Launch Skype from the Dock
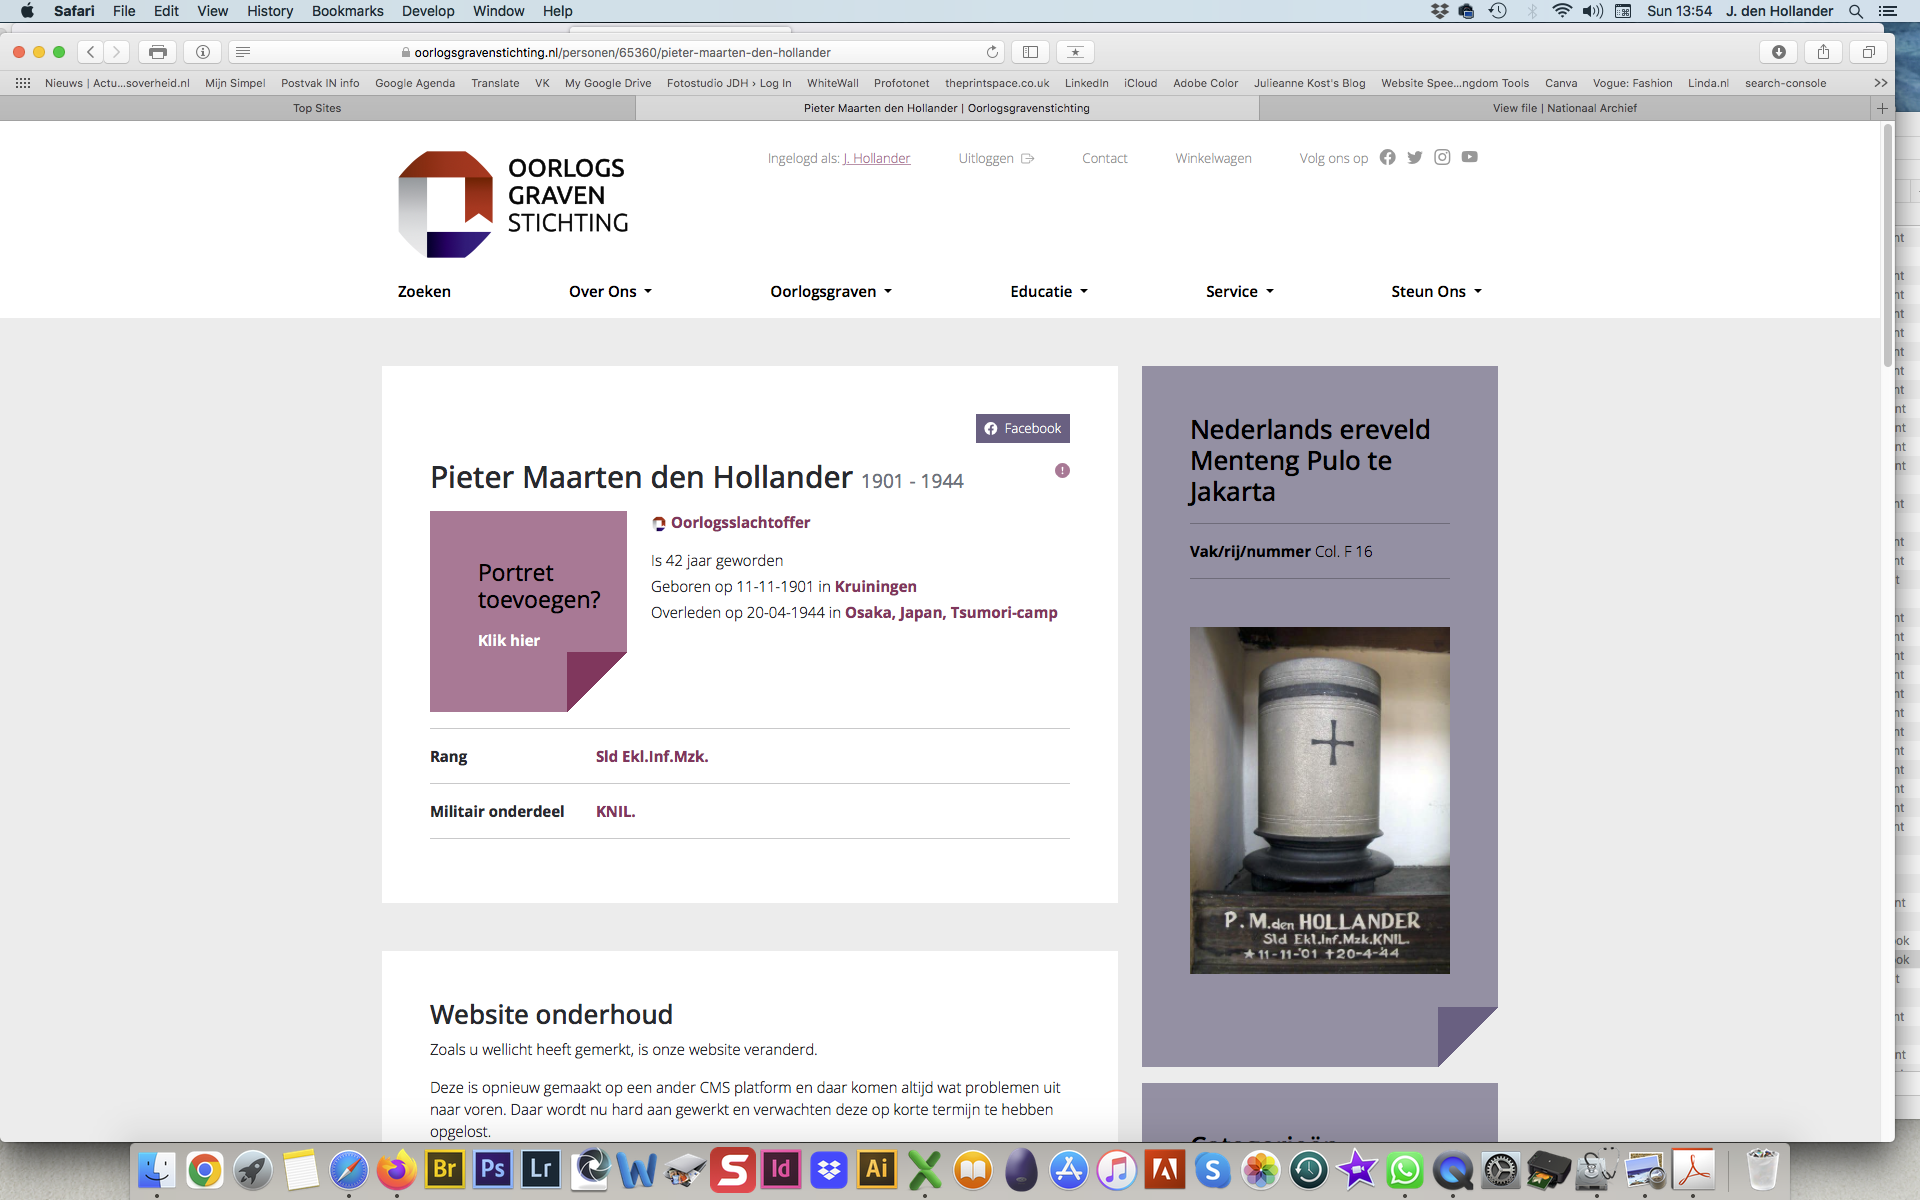The height and width of the screenshot is (1200, 1920). (x=1213, y=1169)
